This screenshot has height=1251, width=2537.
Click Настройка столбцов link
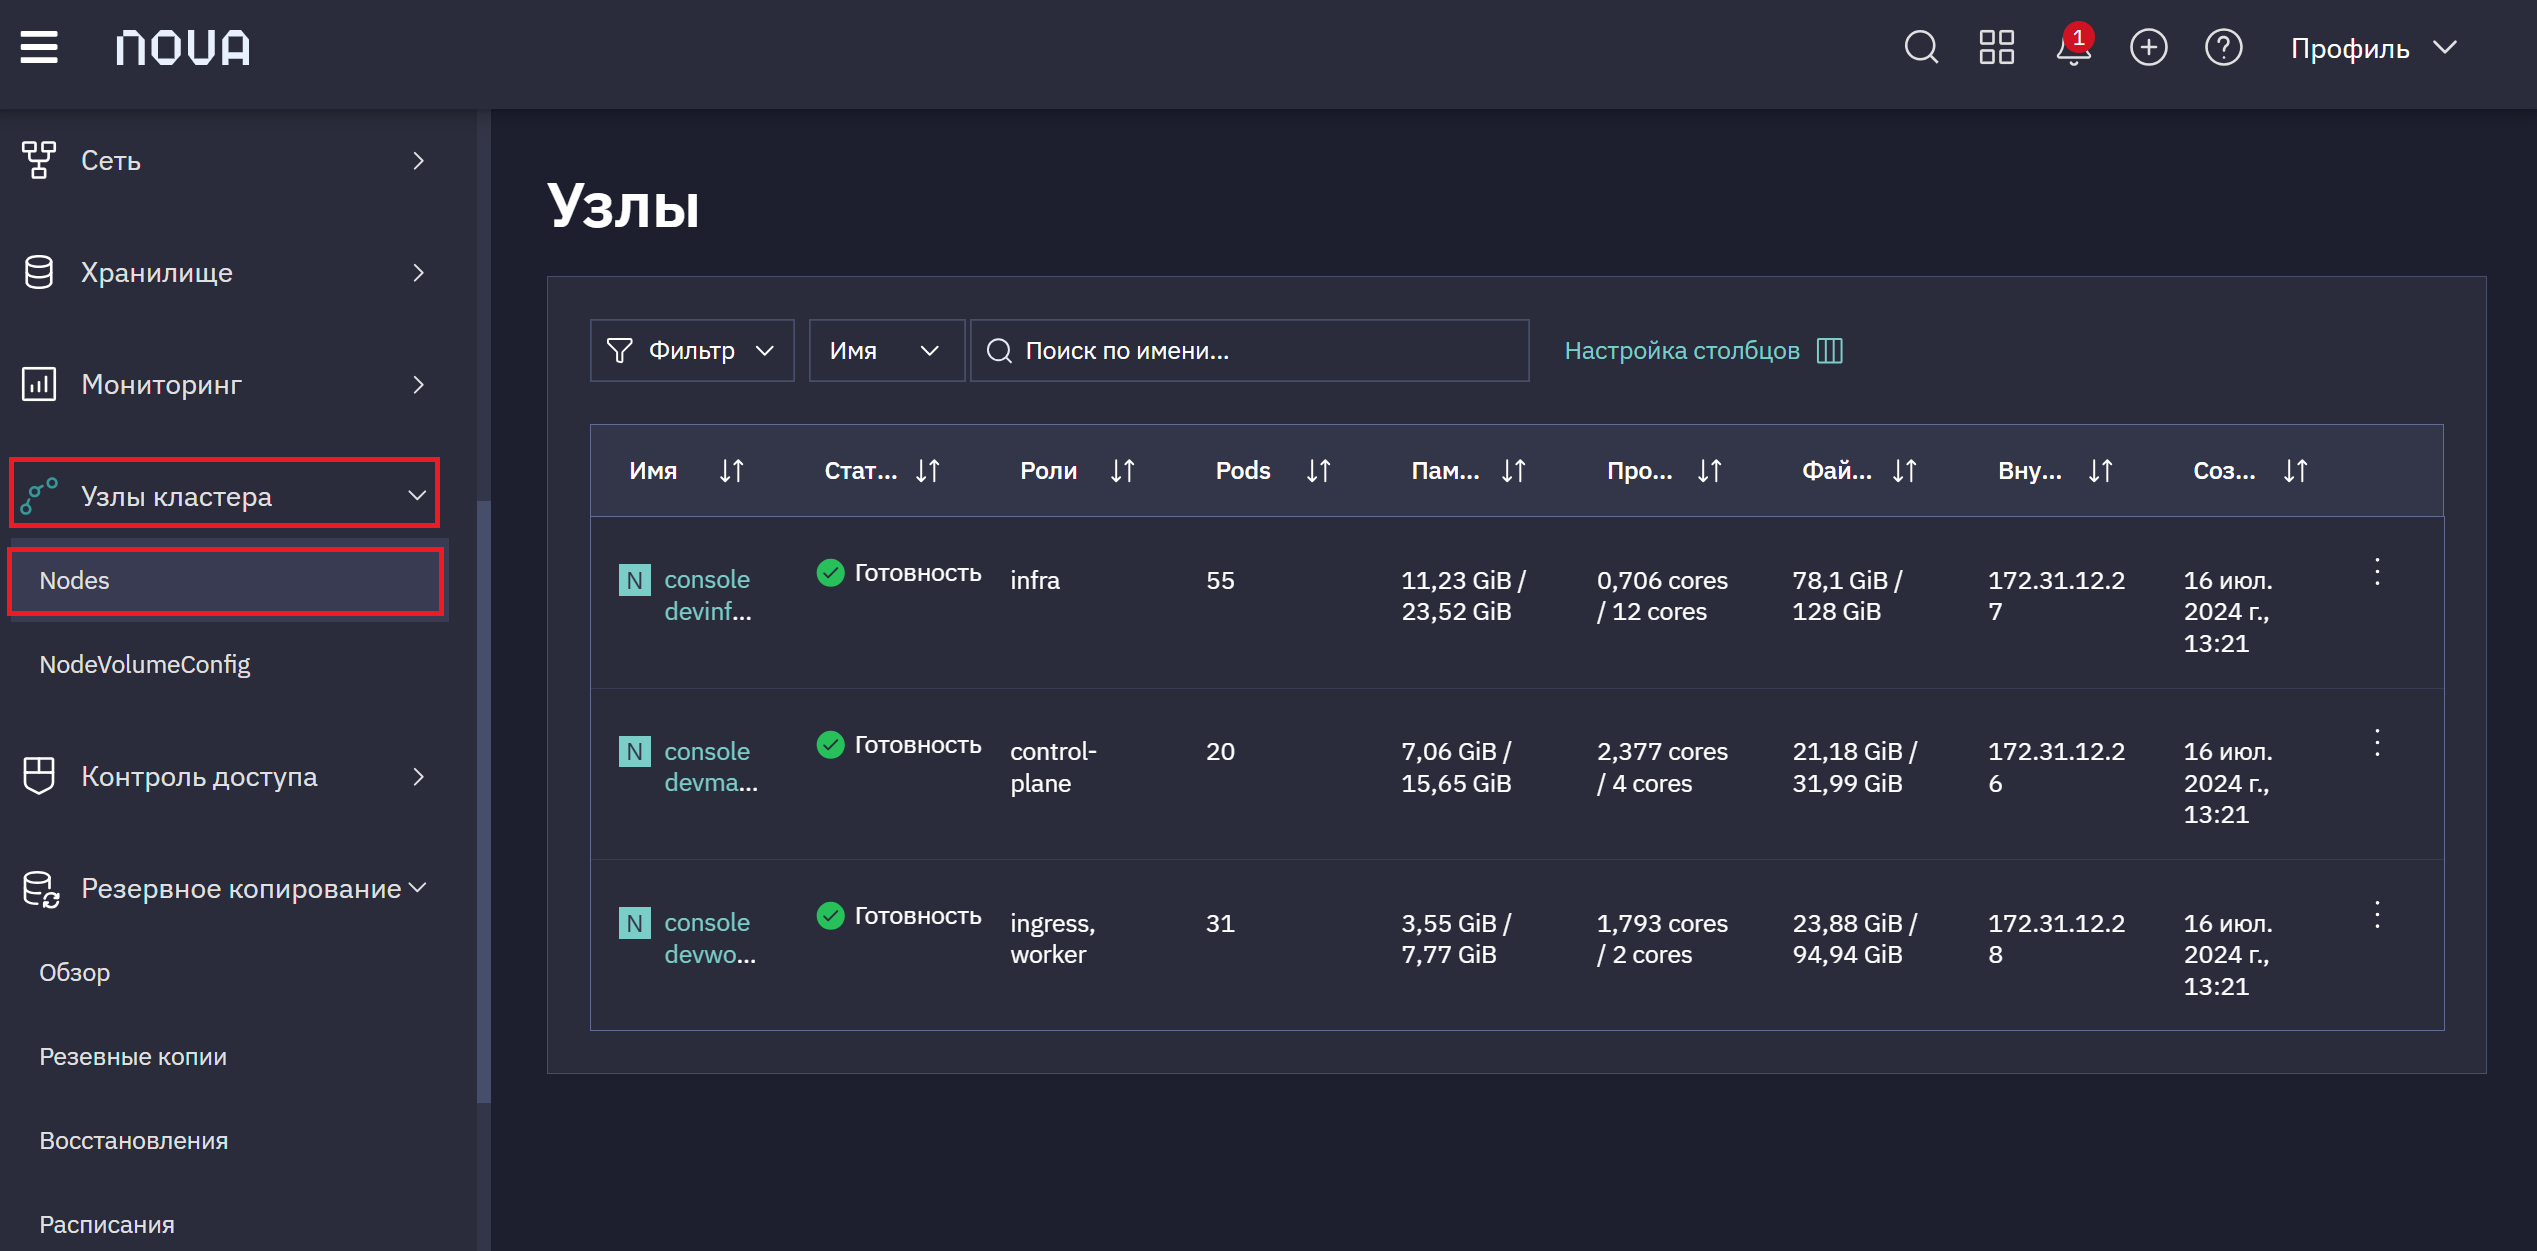pos(1682,351)
